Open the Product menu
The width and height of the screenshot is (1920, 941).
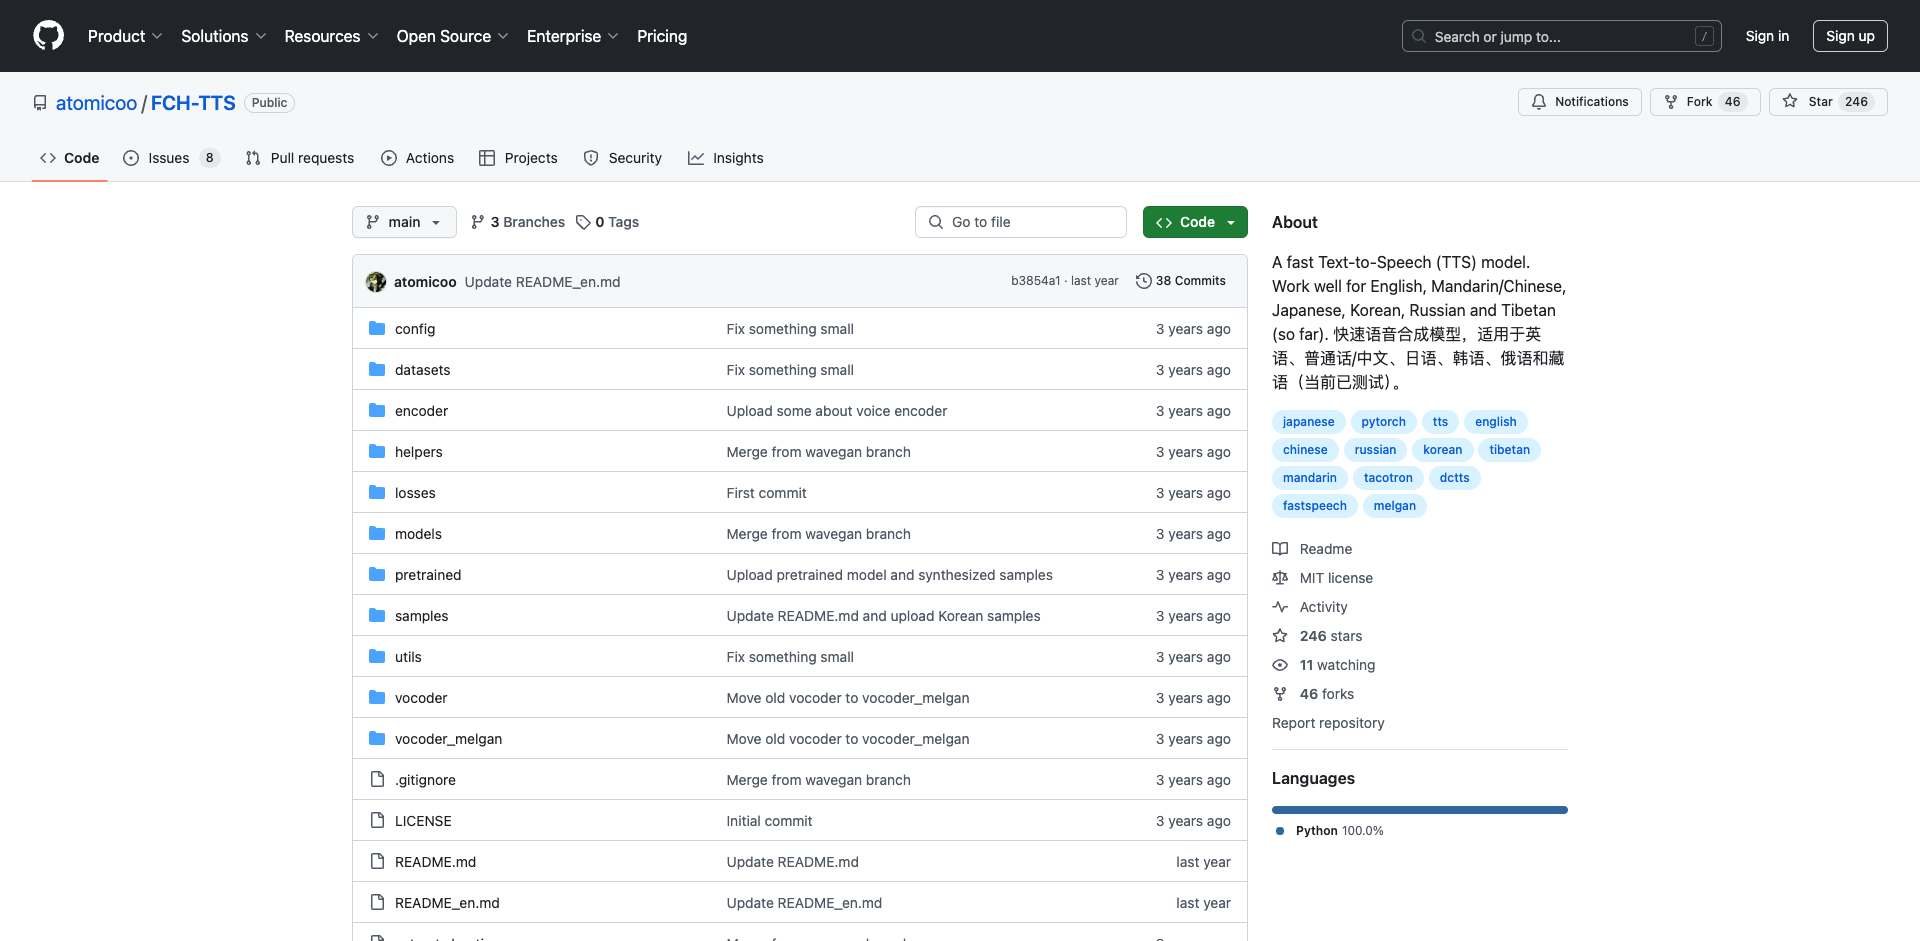tap(124, 36)
